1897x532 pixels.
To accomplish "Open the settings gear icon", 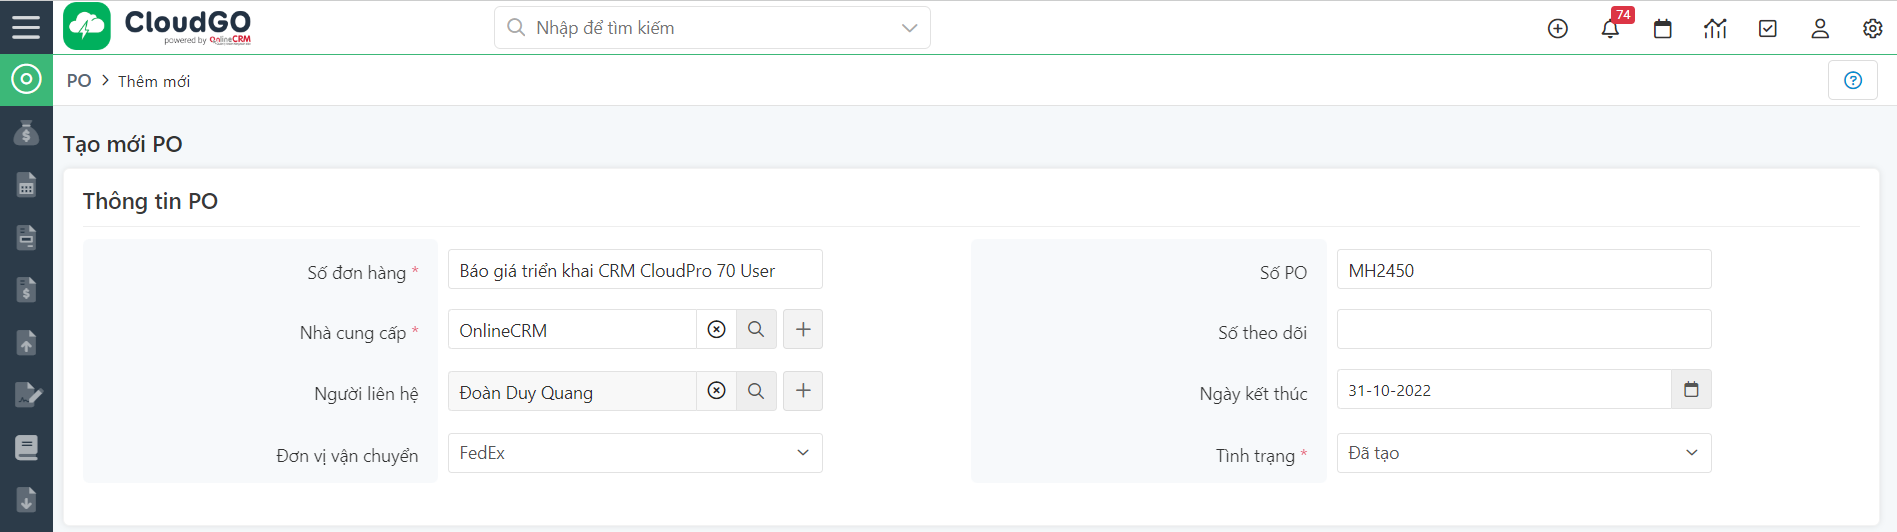I will point(1872,29).
